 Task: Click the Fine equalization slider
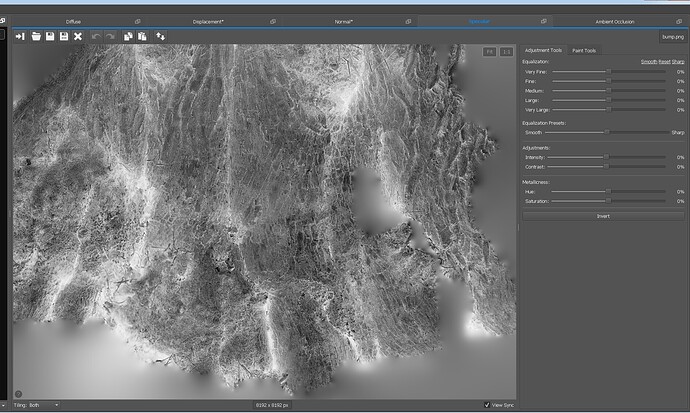coord(609,81)
